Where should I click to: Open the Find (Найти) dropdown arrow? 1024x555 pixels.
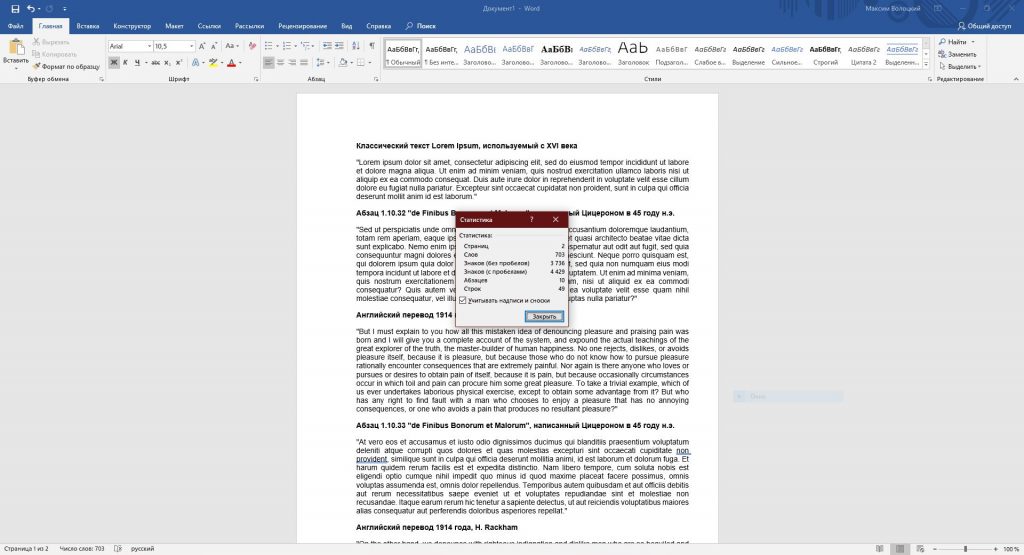973,42
